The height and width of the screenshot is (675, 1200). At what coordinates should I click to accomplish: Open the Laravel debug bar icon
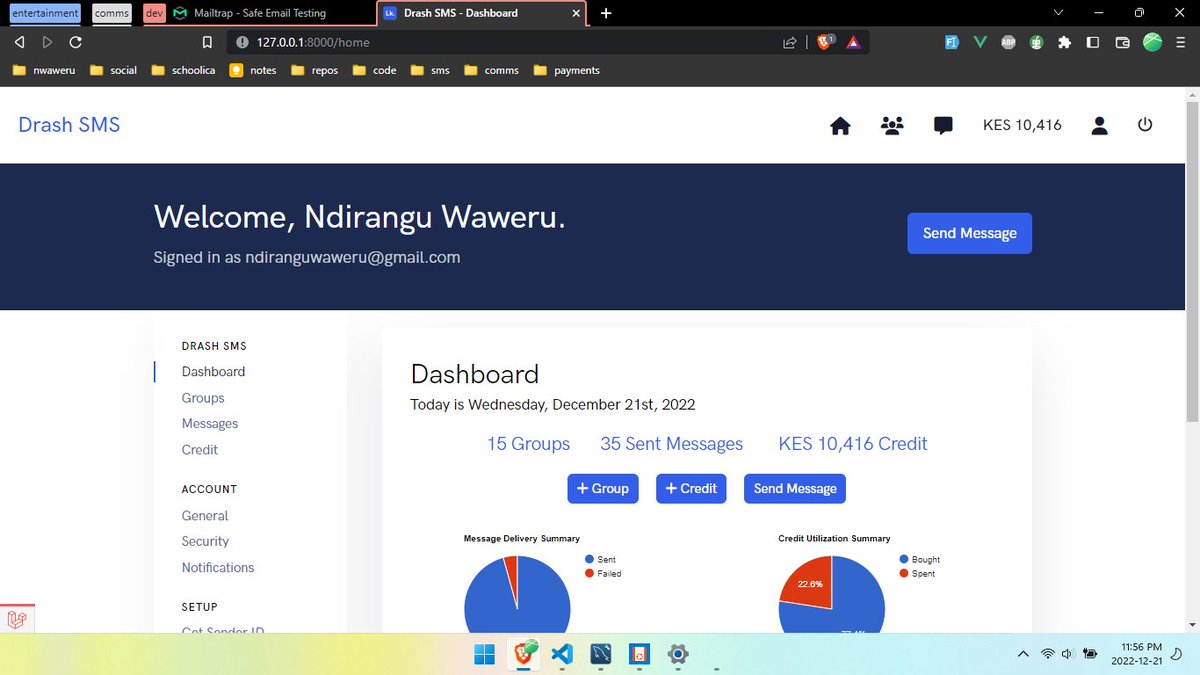pyautogui.click(x=17, y=619)
